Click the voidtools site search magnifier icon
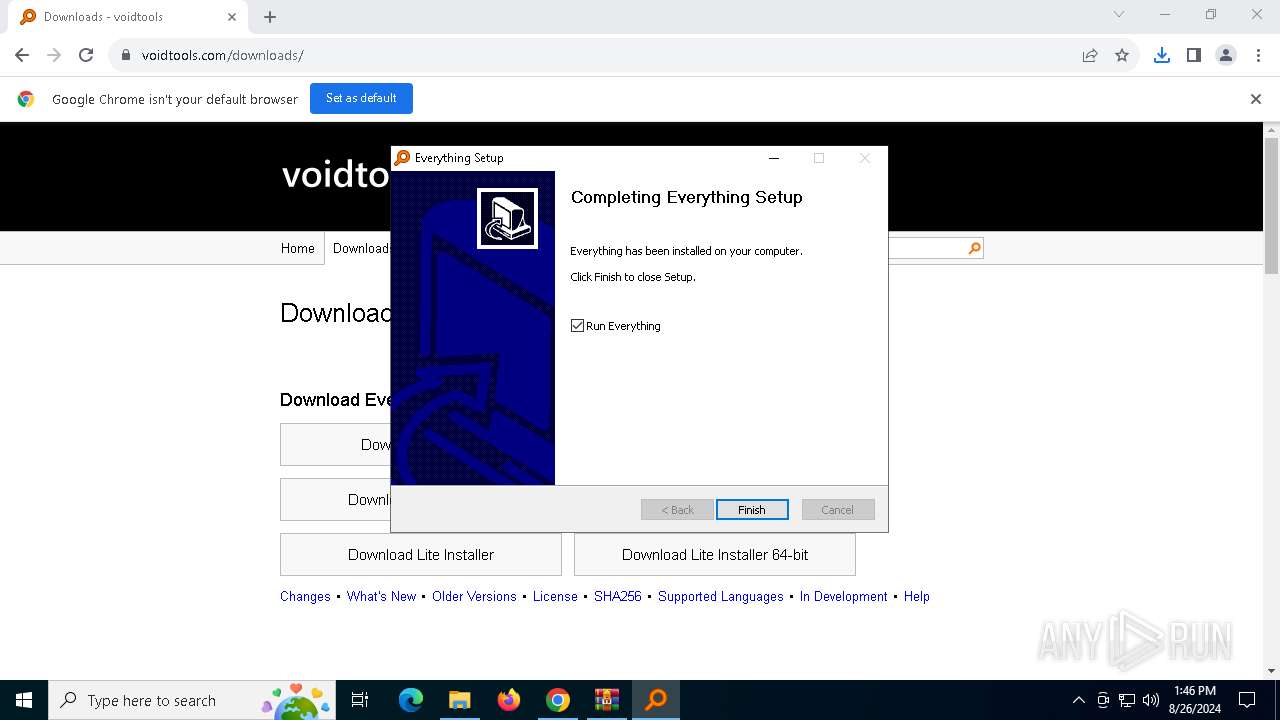 tap(975, 248)
